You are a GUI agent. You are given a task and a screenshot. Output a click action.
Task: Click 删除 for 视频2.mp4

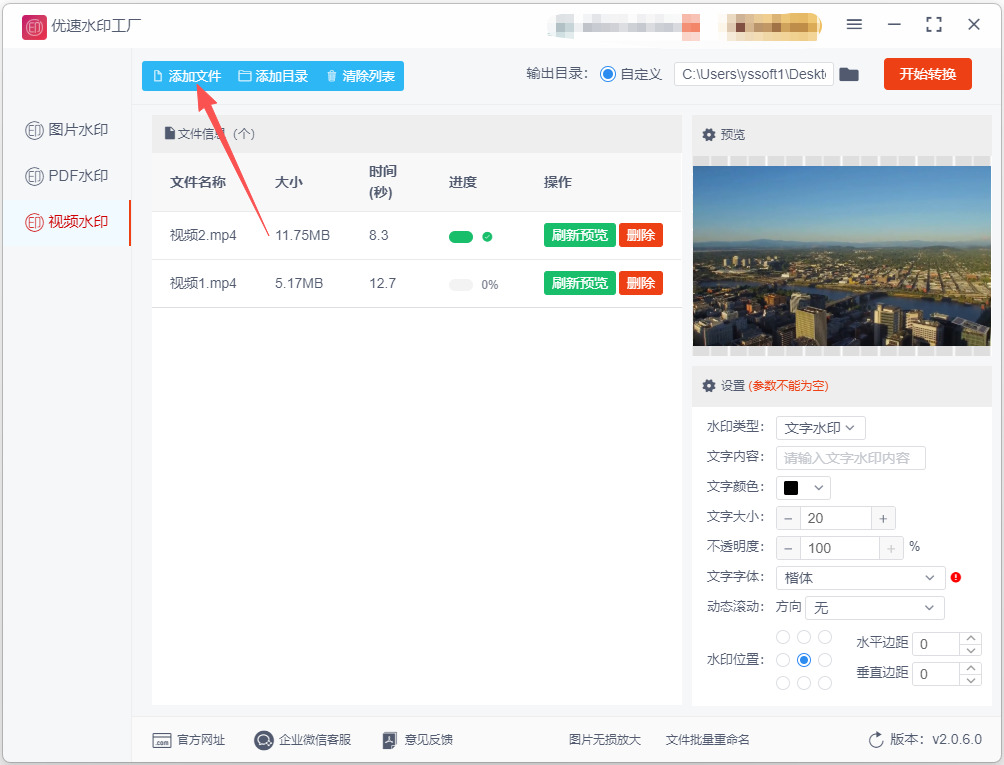[640, 235]
